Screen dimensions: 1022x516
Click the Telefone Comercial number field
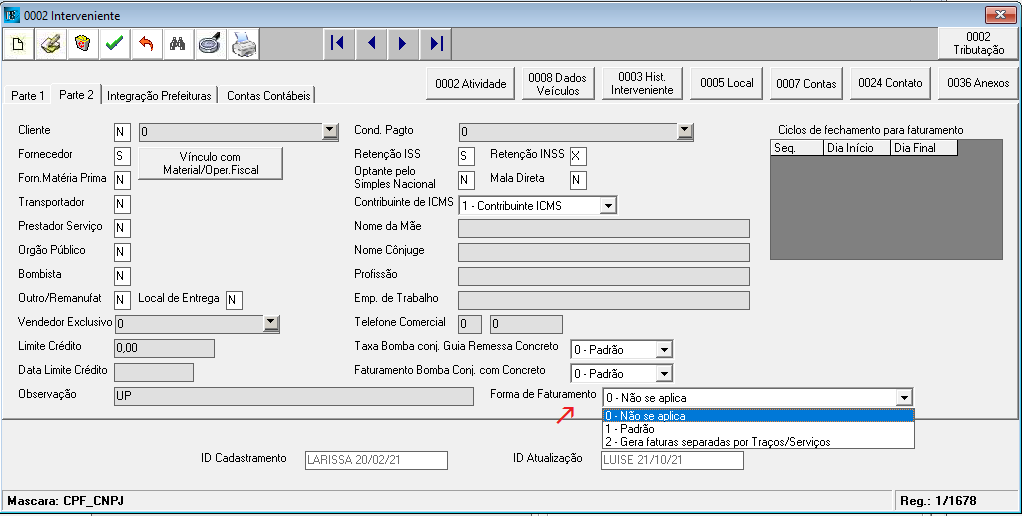point(526,324)
